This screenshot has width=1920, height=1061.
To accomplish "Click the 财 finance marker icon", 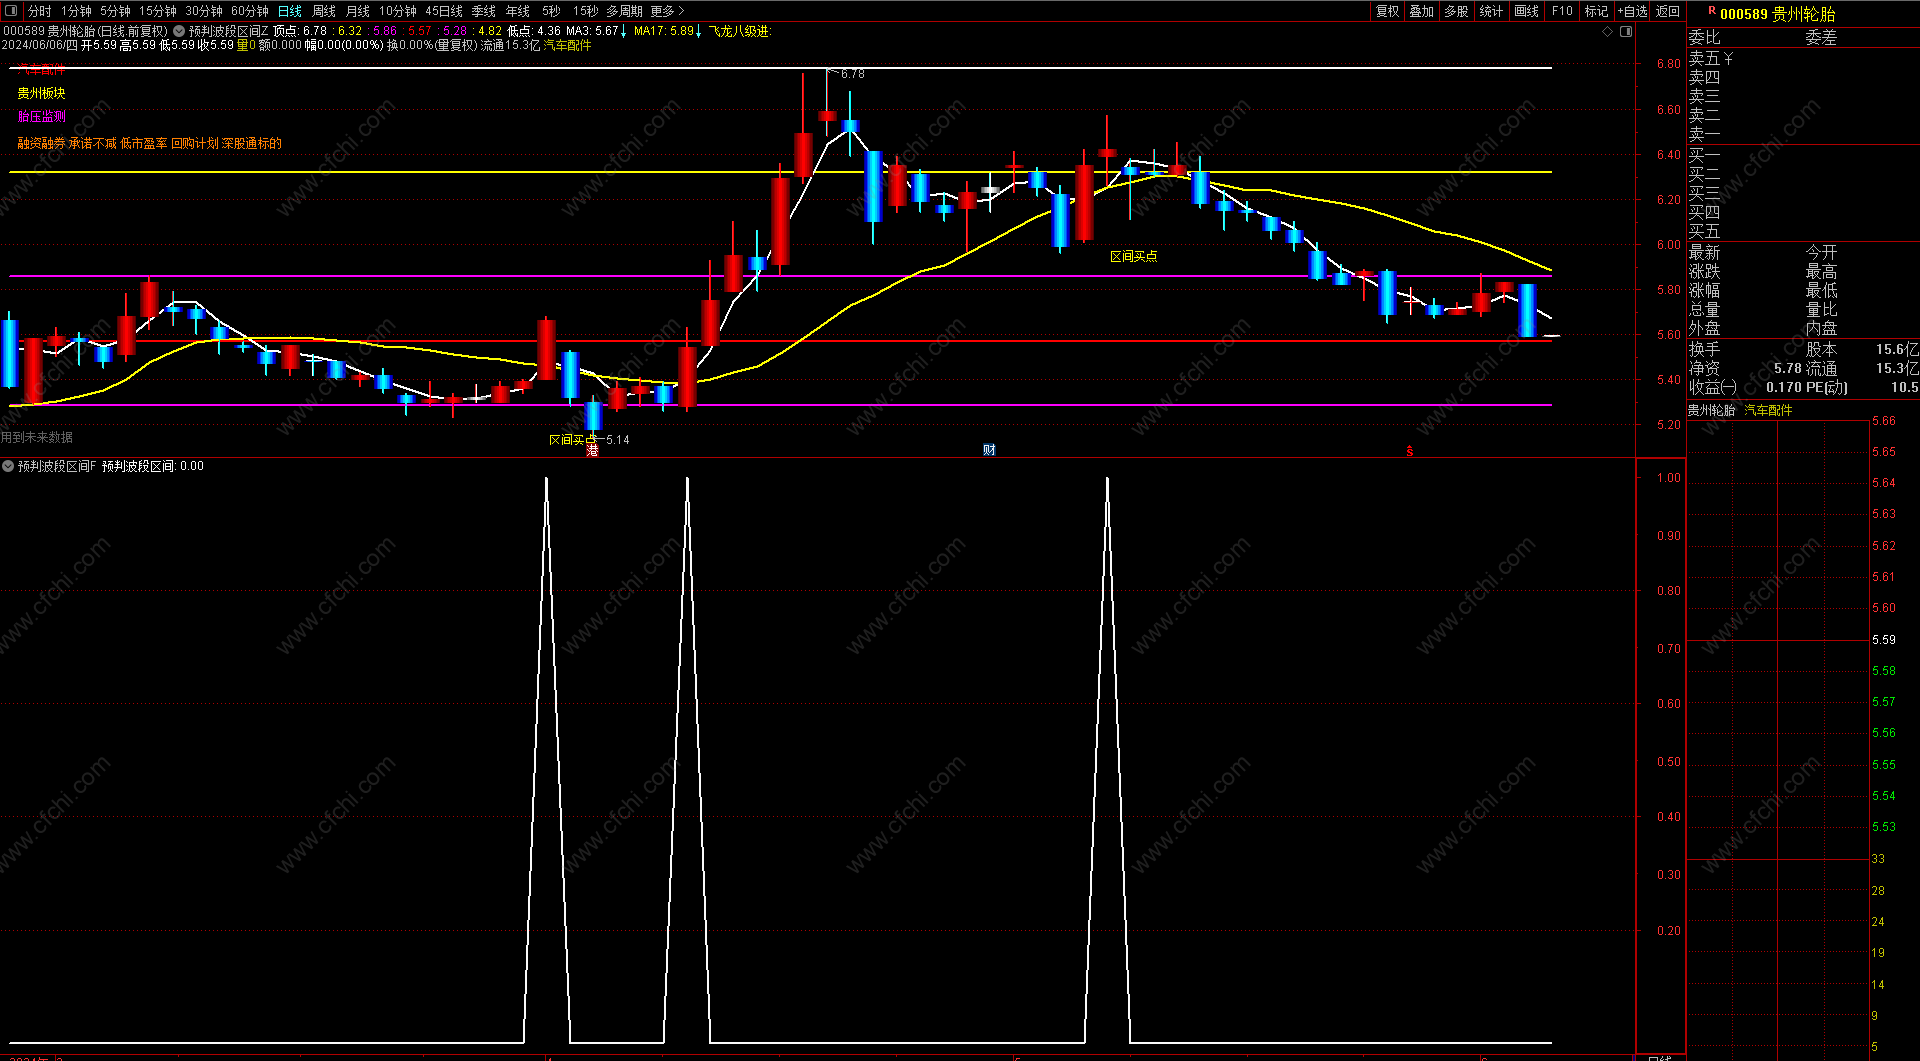I will tap(989, 450).
